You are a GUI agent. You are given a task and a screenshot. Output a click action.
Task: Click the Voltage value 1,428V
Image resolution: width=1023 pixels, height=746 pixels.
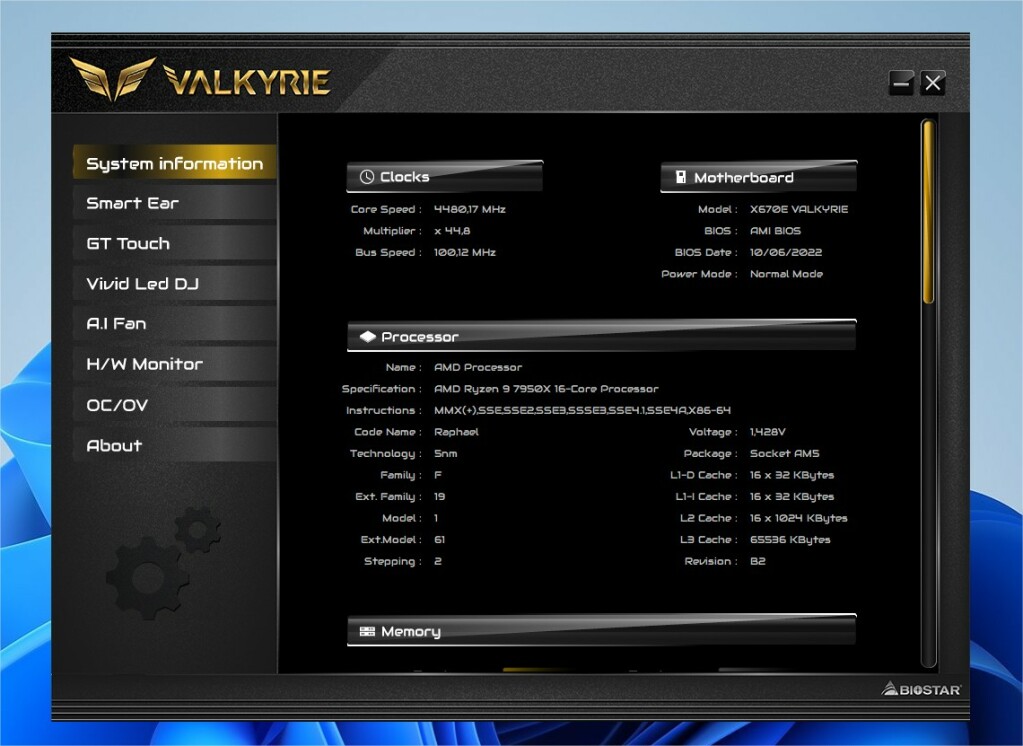768,431
